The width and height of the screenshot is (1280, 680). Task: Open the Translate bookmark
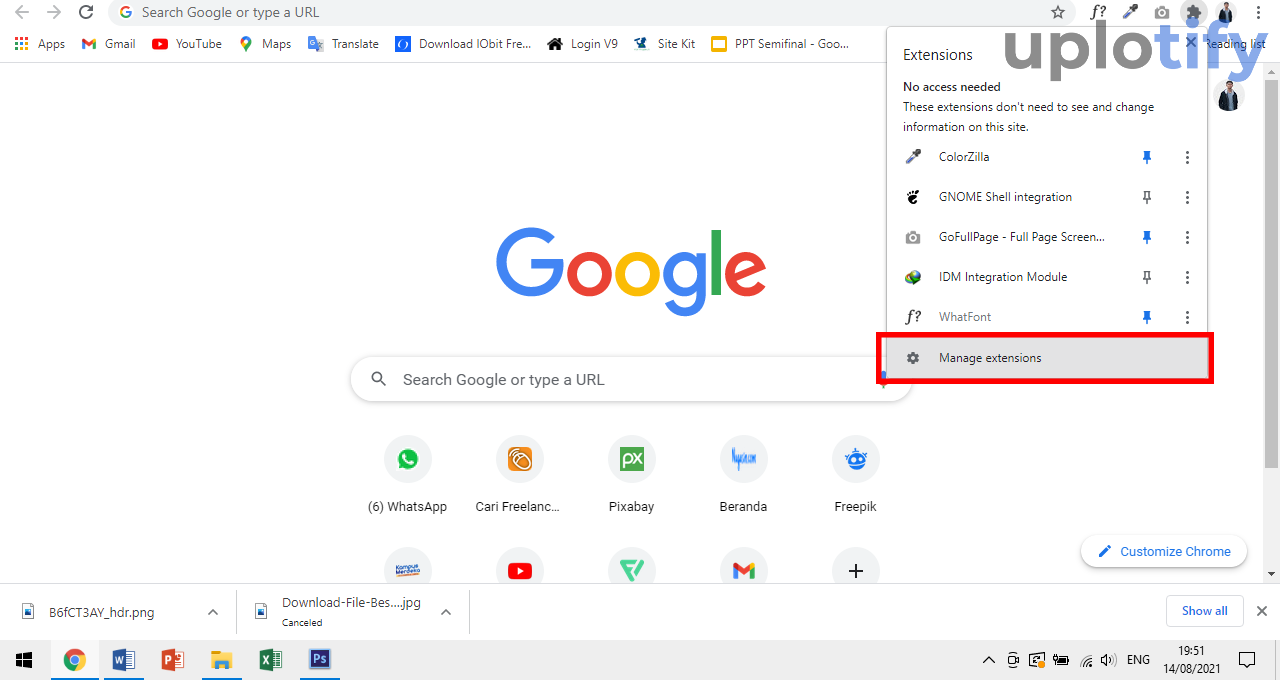click(343, 44)
